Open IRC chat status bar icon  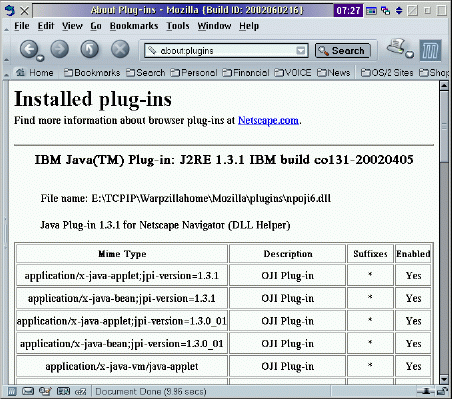(x=81, y=392)
